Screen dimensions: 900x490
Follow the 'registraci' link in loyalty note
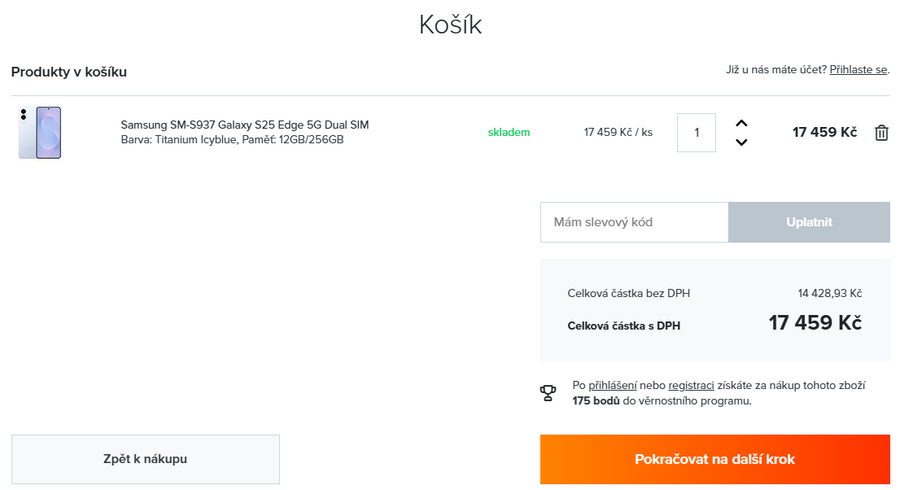pos(691,385)
